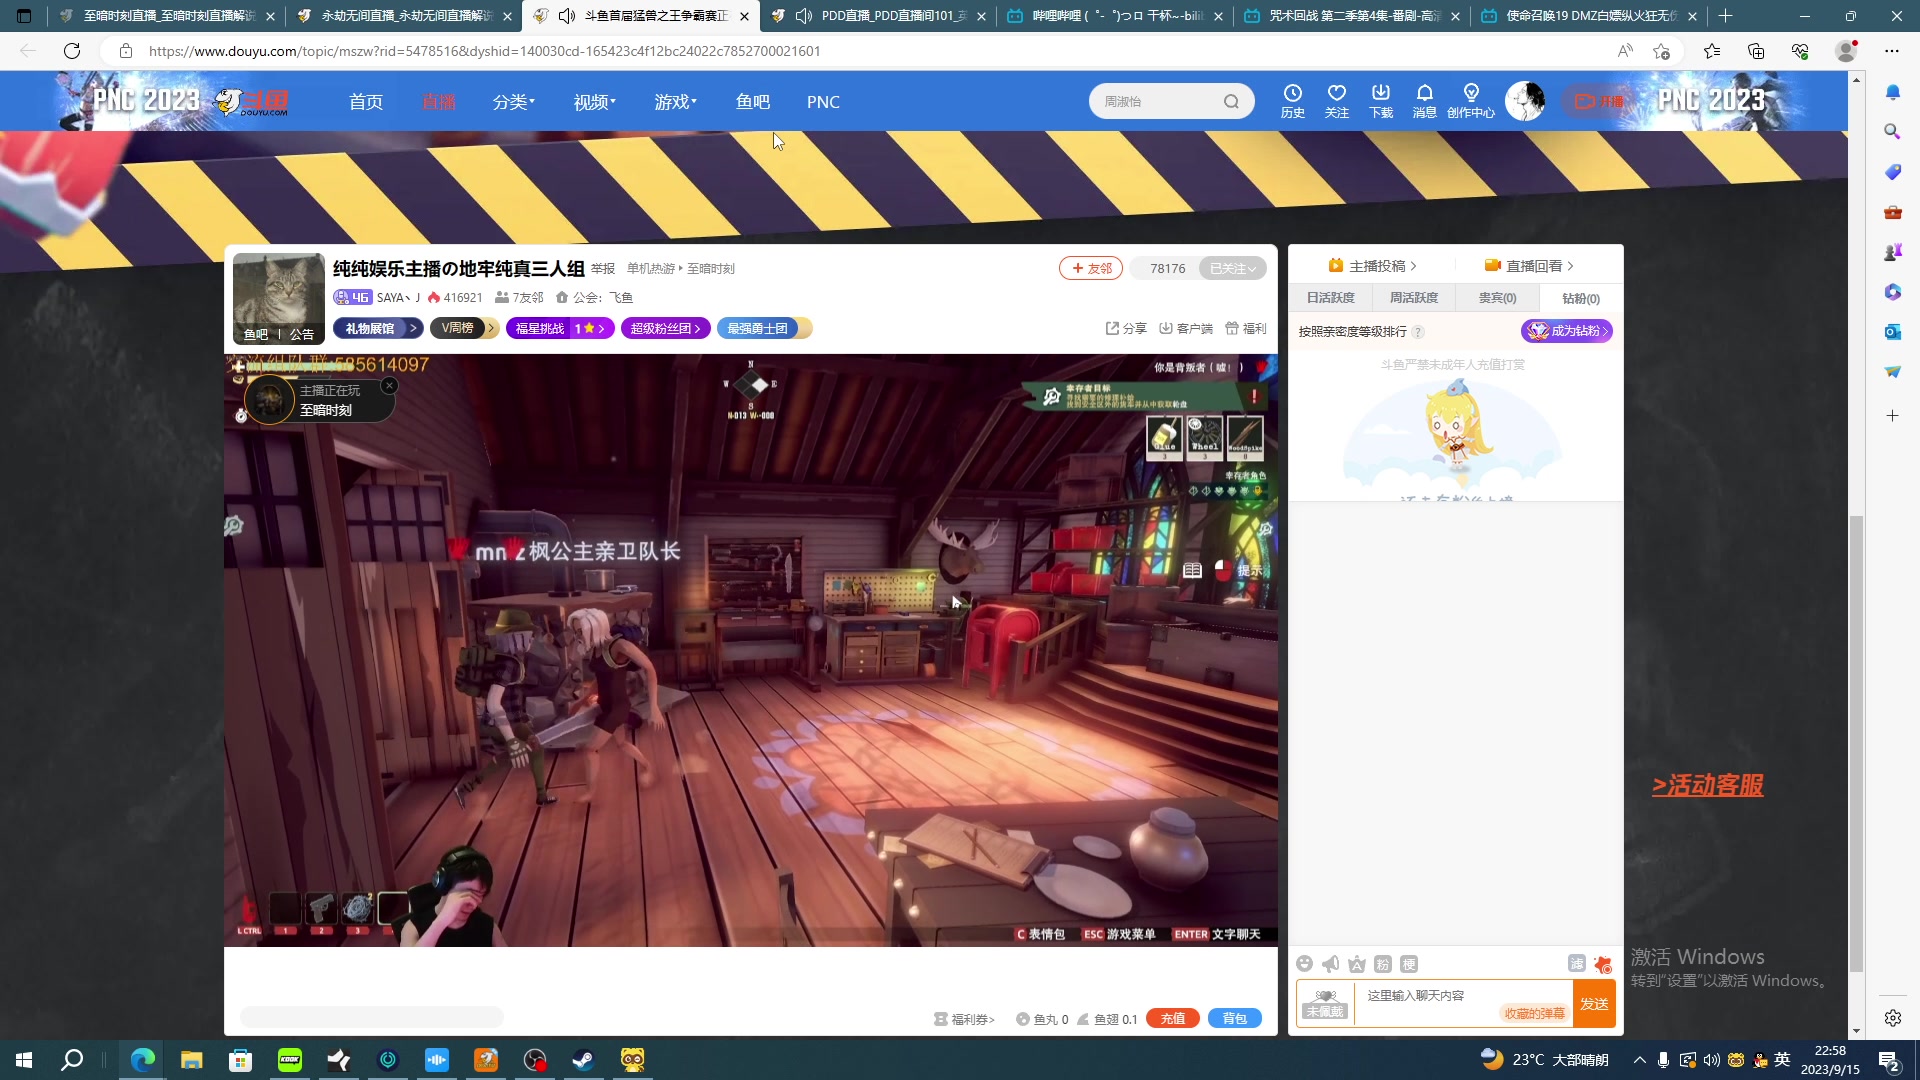Viewport: 1920px width, 1080px height.
Task: Open the 福利 gift icon
Action: click(1246, 328)
